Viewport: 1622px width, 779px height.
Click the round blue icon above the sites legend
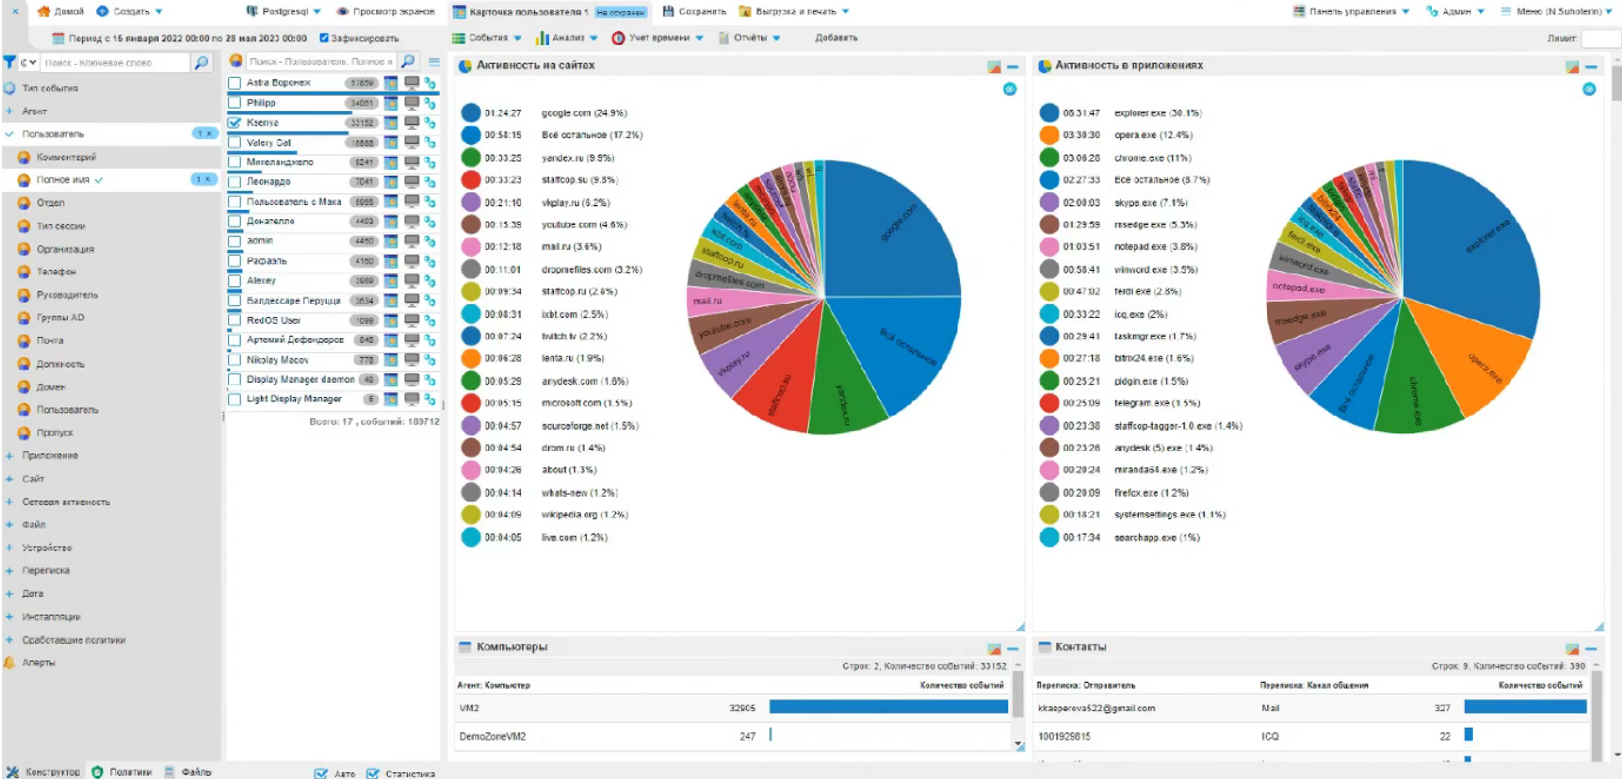1010,89
